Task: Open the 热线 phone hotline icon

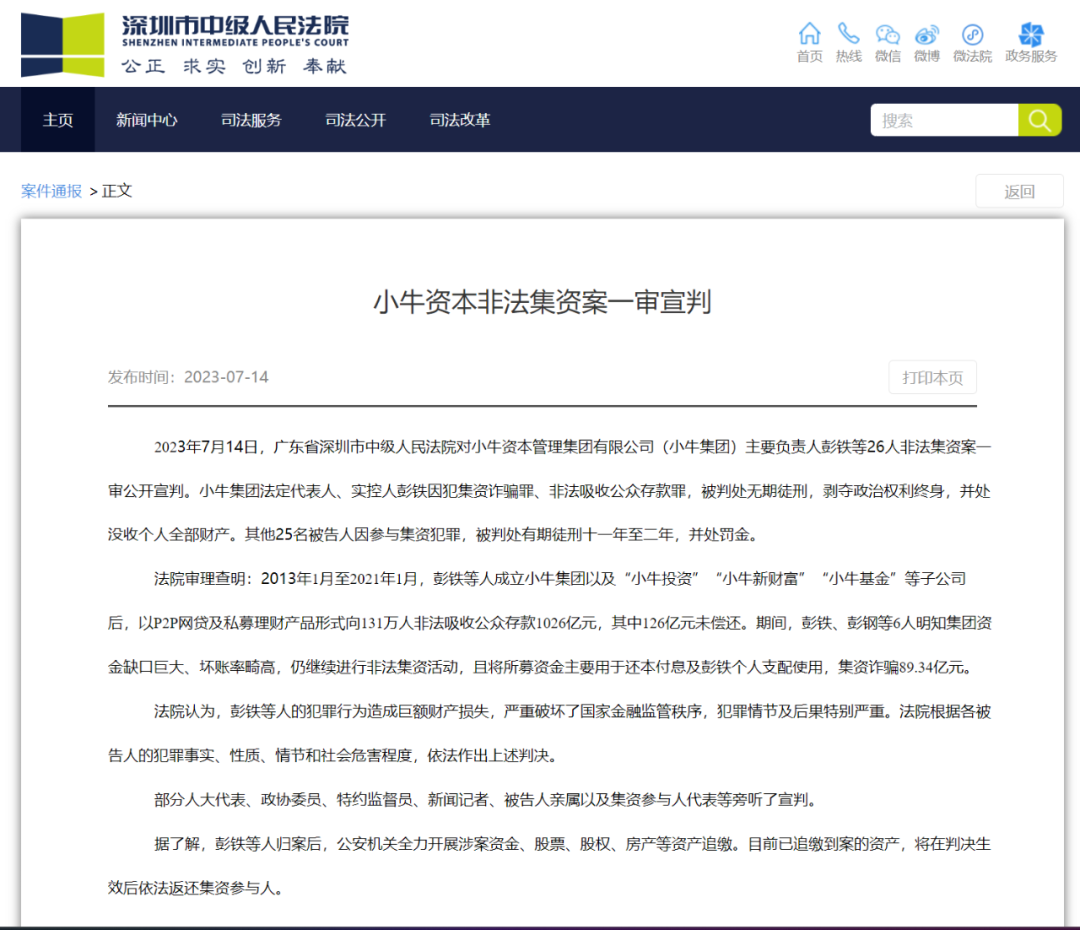Action: (848, 35)
